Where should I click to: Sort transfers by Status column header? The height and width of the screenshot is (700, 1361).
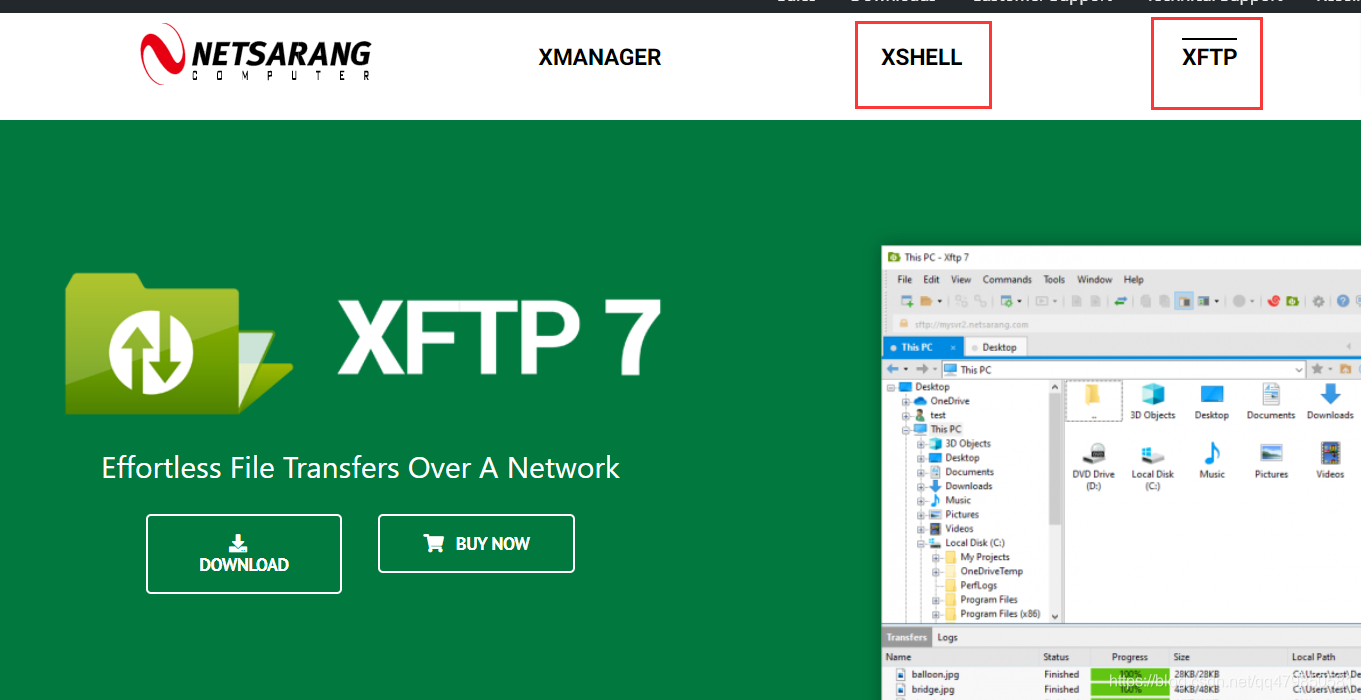[1056, 657]
